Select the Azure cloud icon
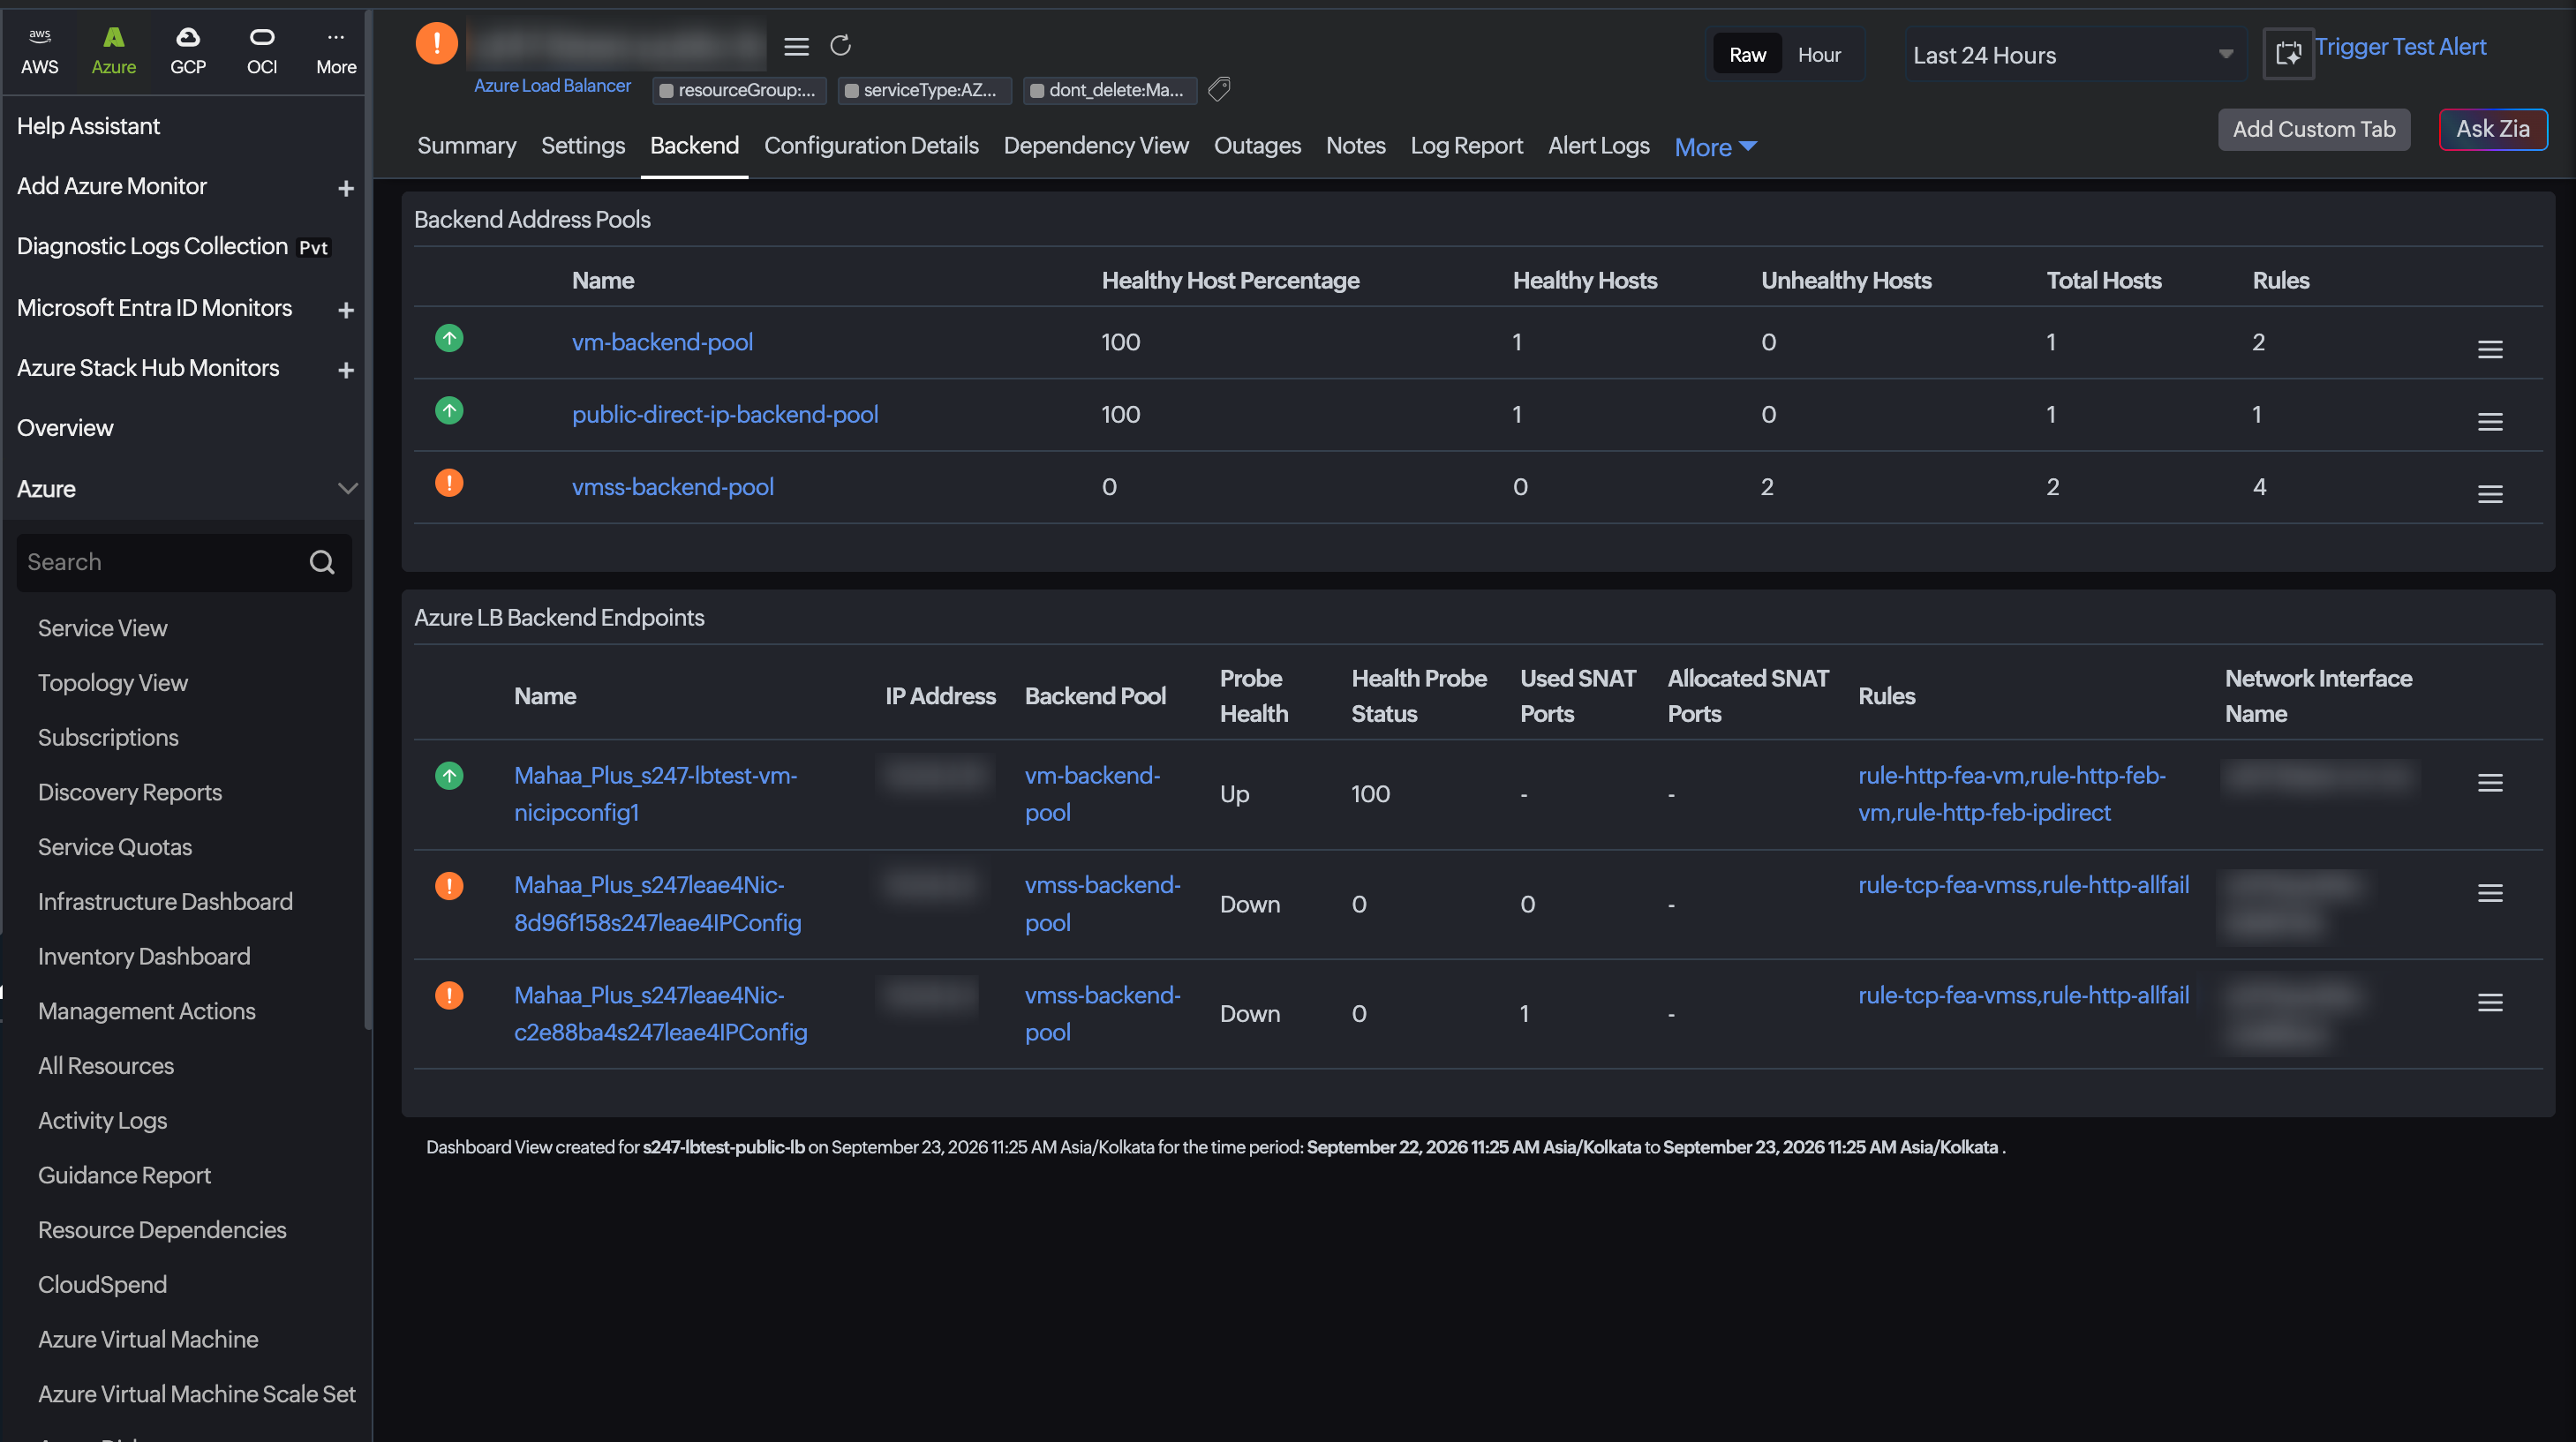 click(114, 51)
